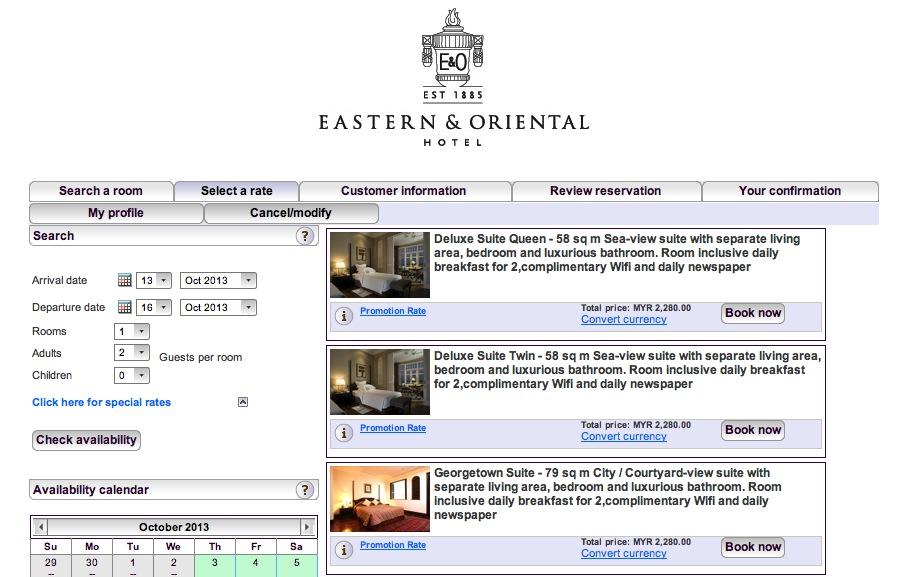Open the departure day dropdown showing 16
The height and width of the screenshot is (577, 905).
[154, 308]
